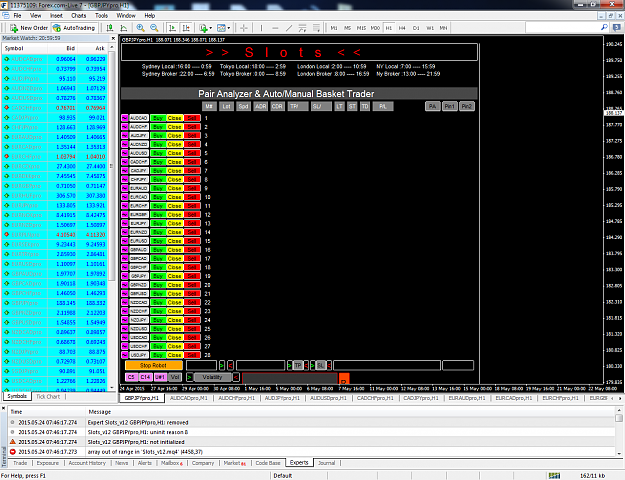Open the Mailbox terminal tab
The height and width of the screenshot is (480, 625).
171,463
